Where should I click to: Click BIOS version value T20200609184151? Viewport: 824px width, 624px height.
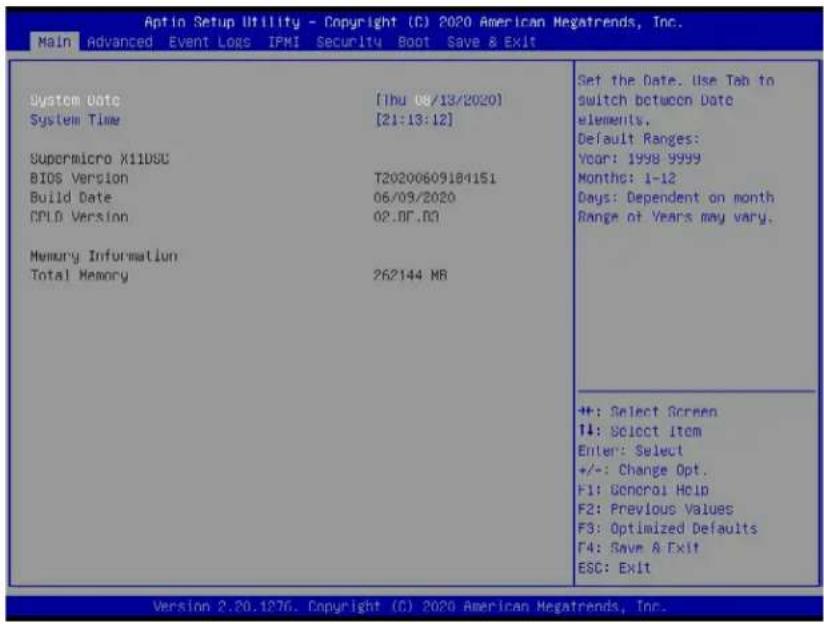(435, 178)
